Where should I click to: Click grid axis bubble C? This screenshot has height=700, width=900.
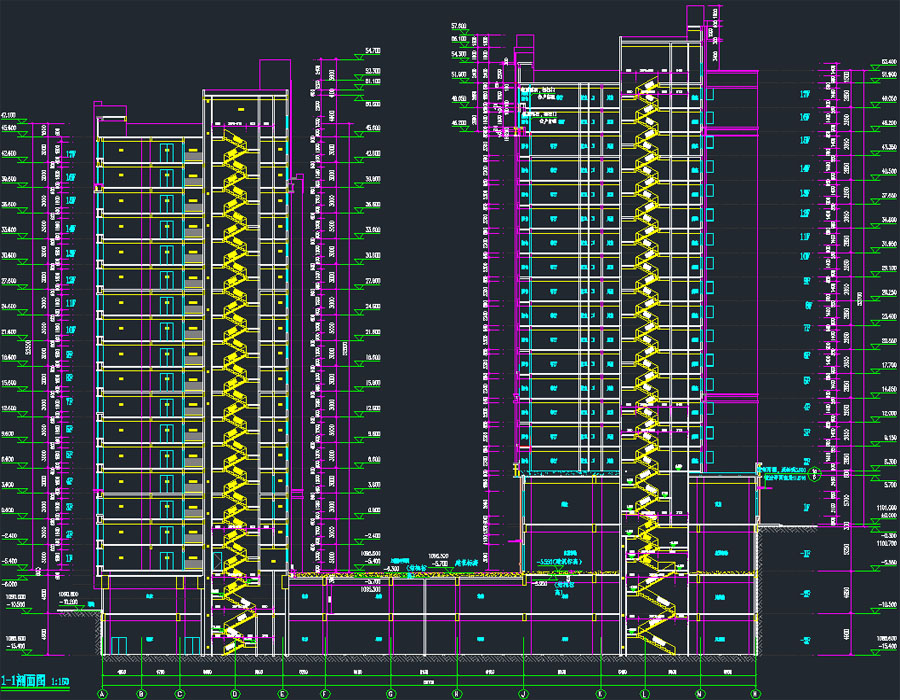pos(180,694)
